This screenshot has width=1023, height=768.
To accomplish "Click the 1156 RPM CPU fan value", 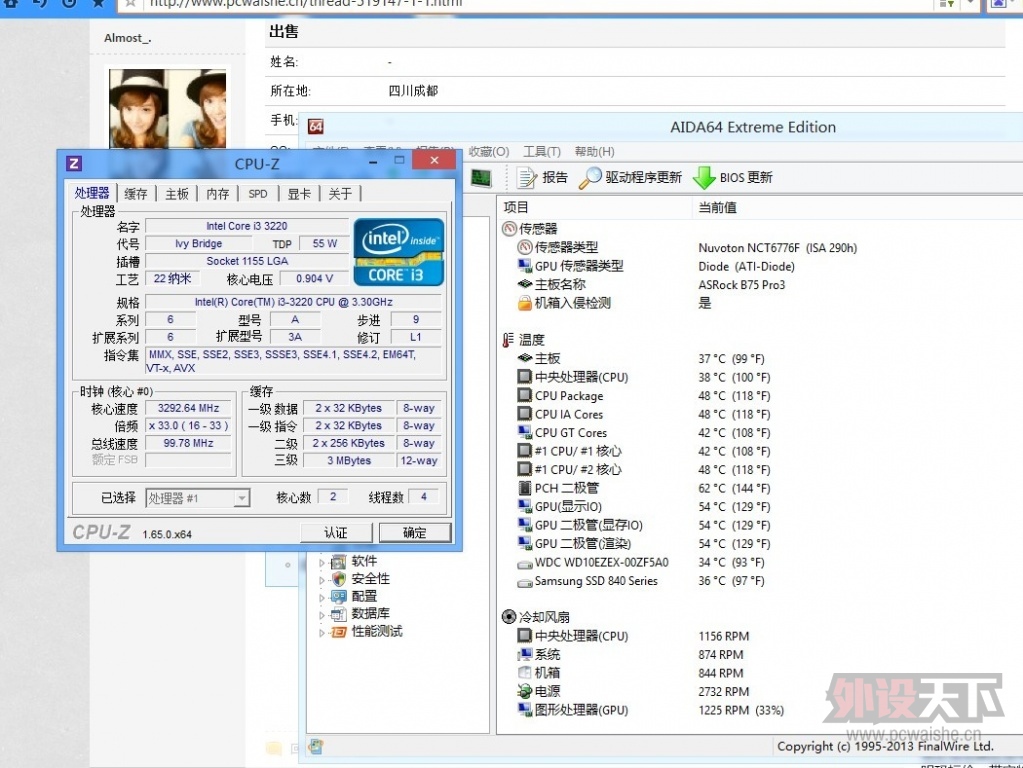I will click(724, 636).
